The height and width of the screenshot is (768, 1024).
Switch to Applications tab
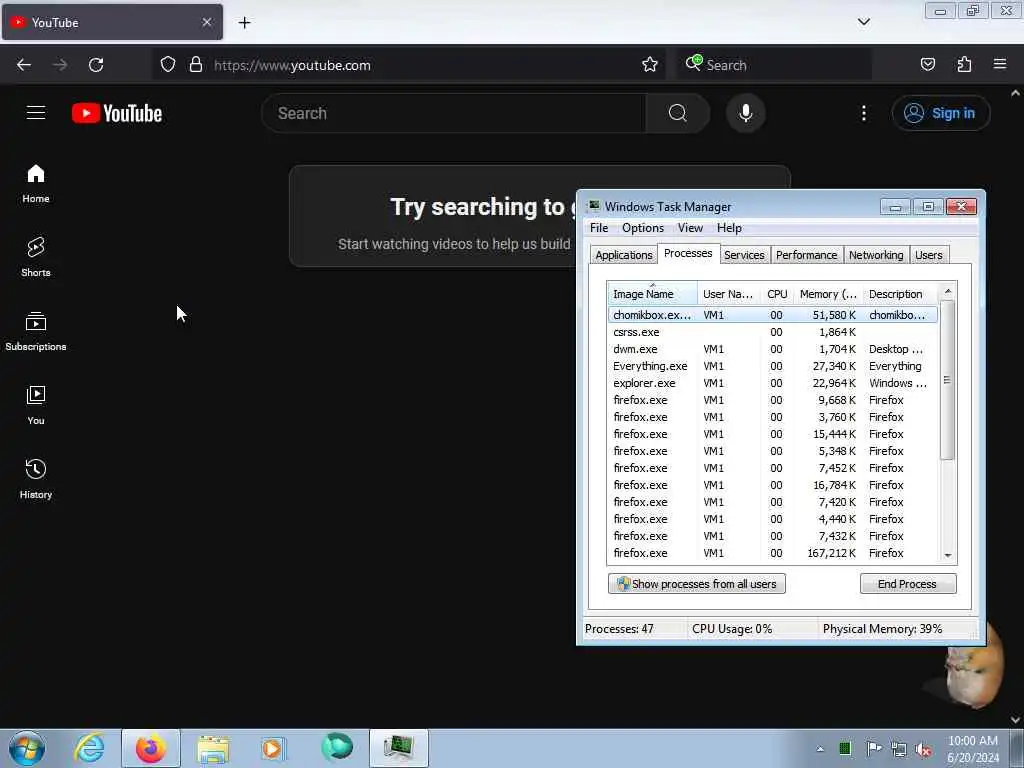click(x=624, y=255)
